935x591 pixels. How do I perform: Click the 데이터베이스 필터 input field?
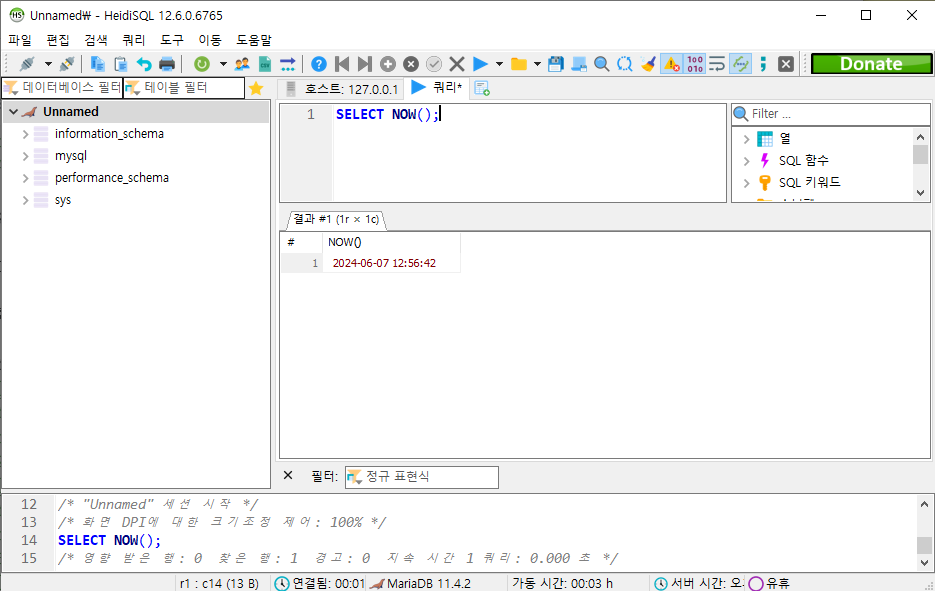point(62,88)
